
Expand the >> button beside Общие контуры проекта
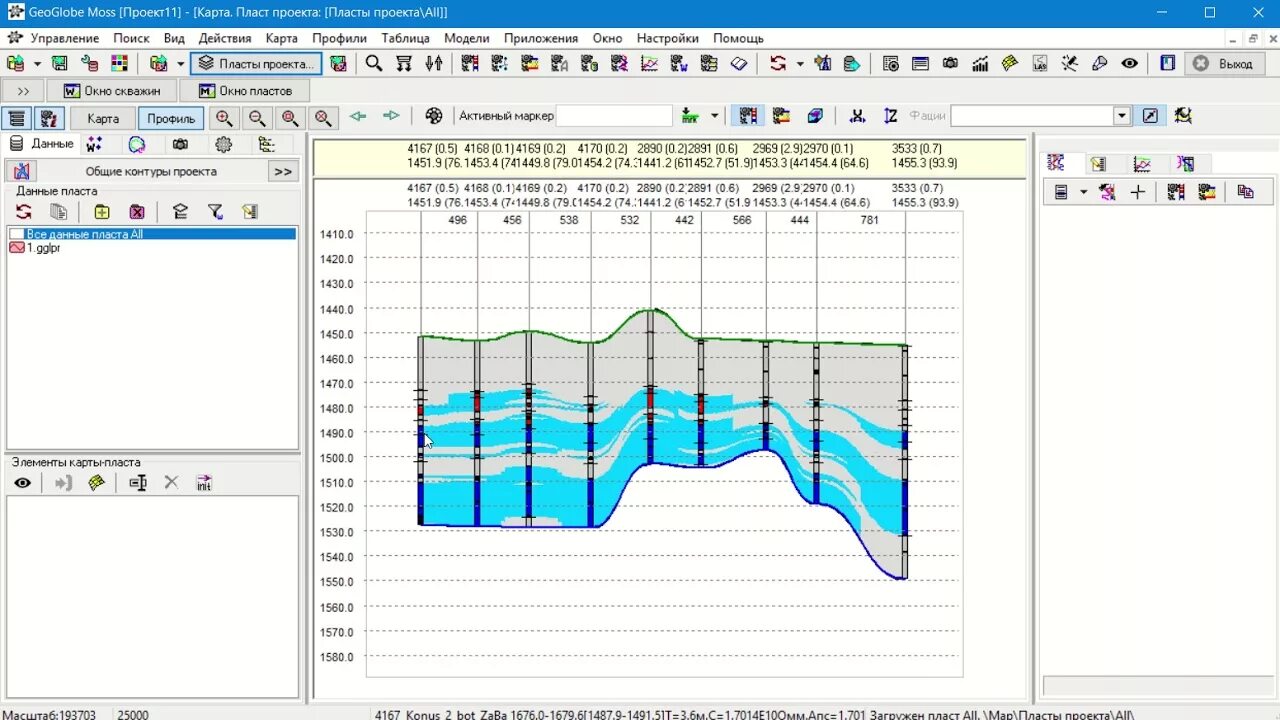coord(283,171)
